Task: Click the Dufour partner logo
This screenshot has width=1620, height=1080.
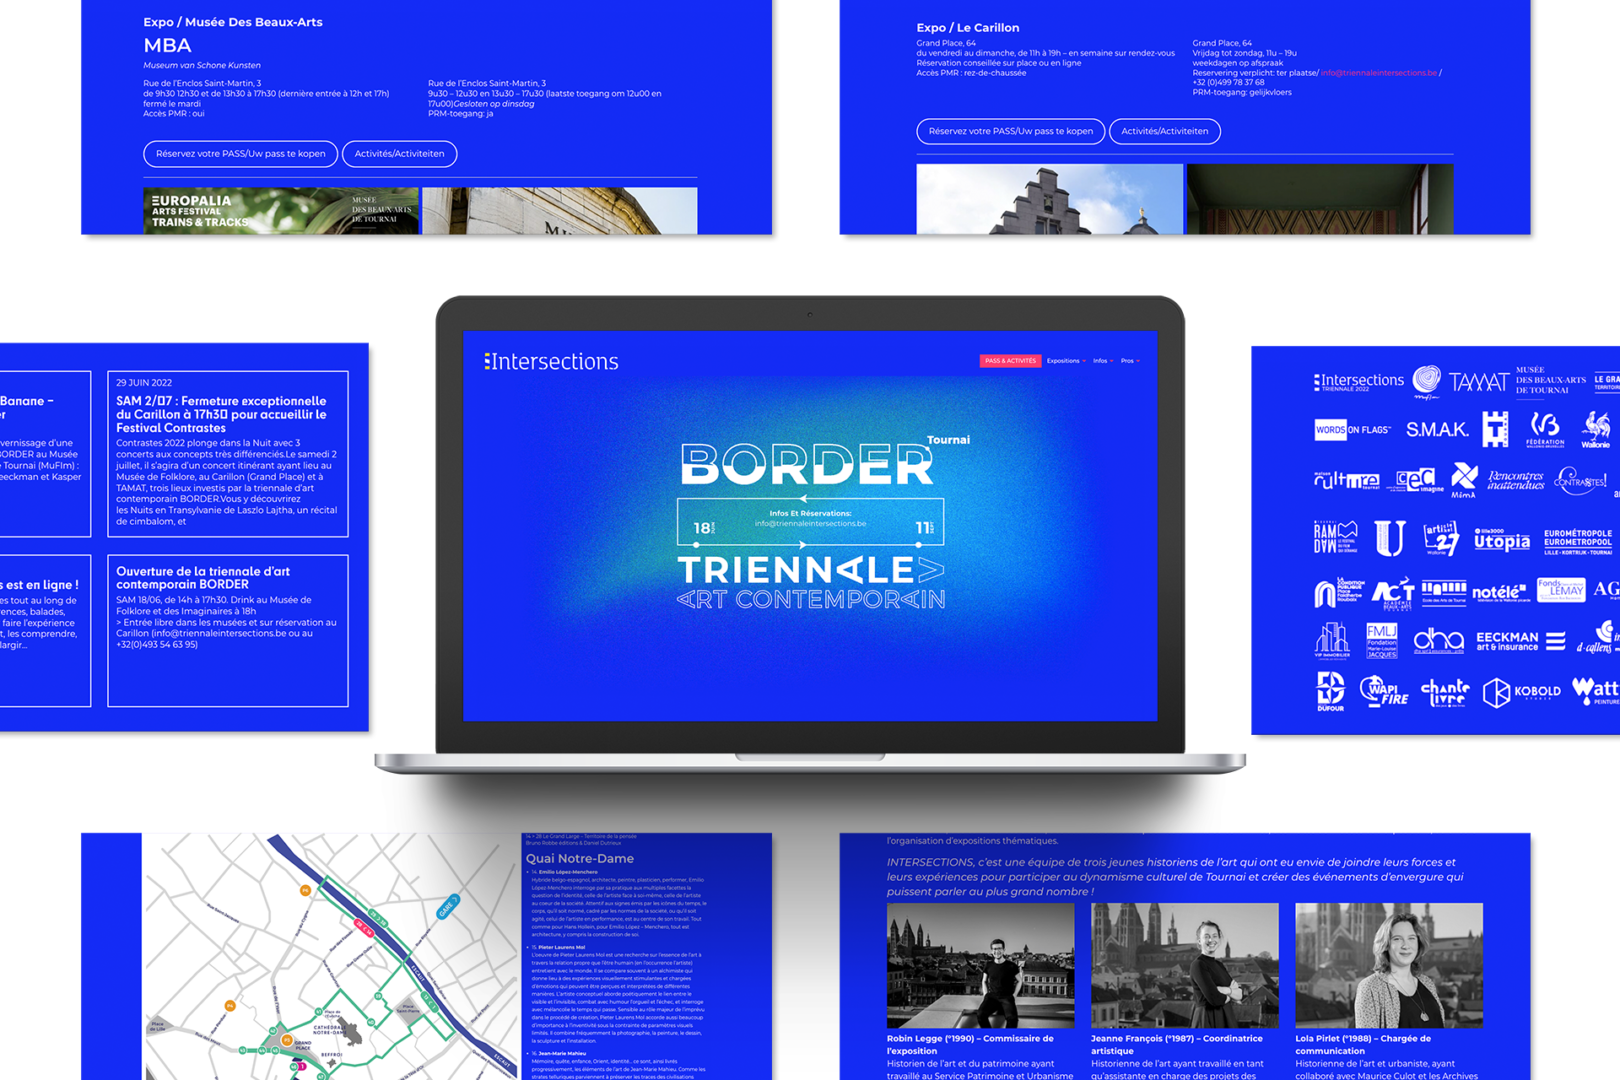Action: [1330, 691]
